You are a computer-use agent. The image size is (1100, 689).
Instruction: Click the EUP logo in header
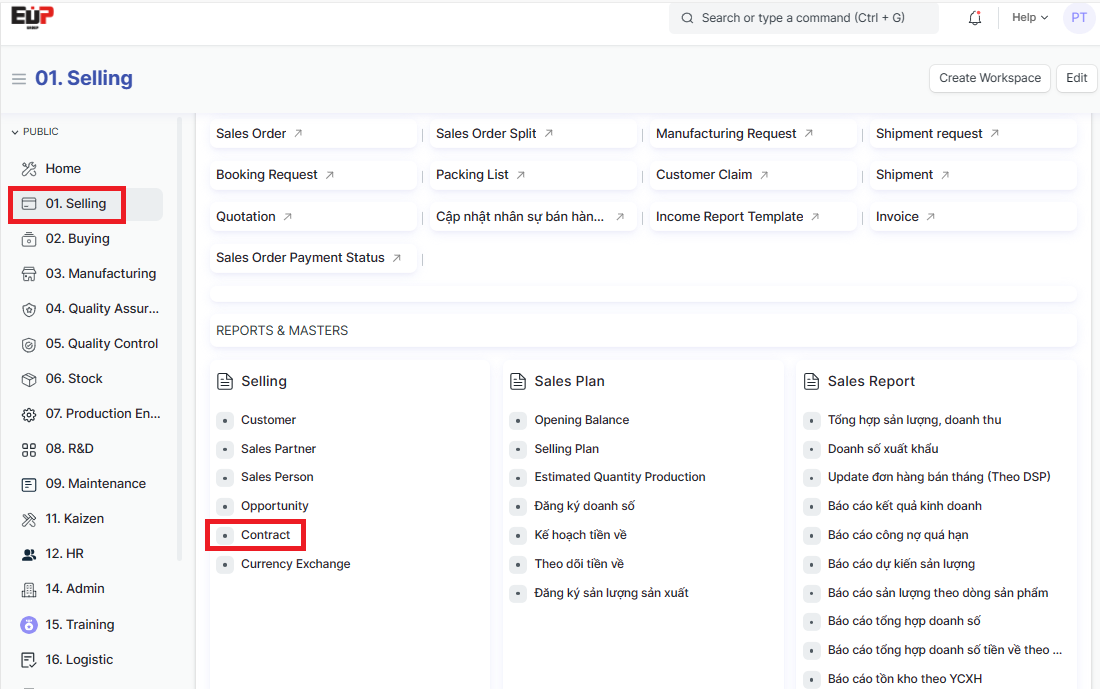[32, 17]
